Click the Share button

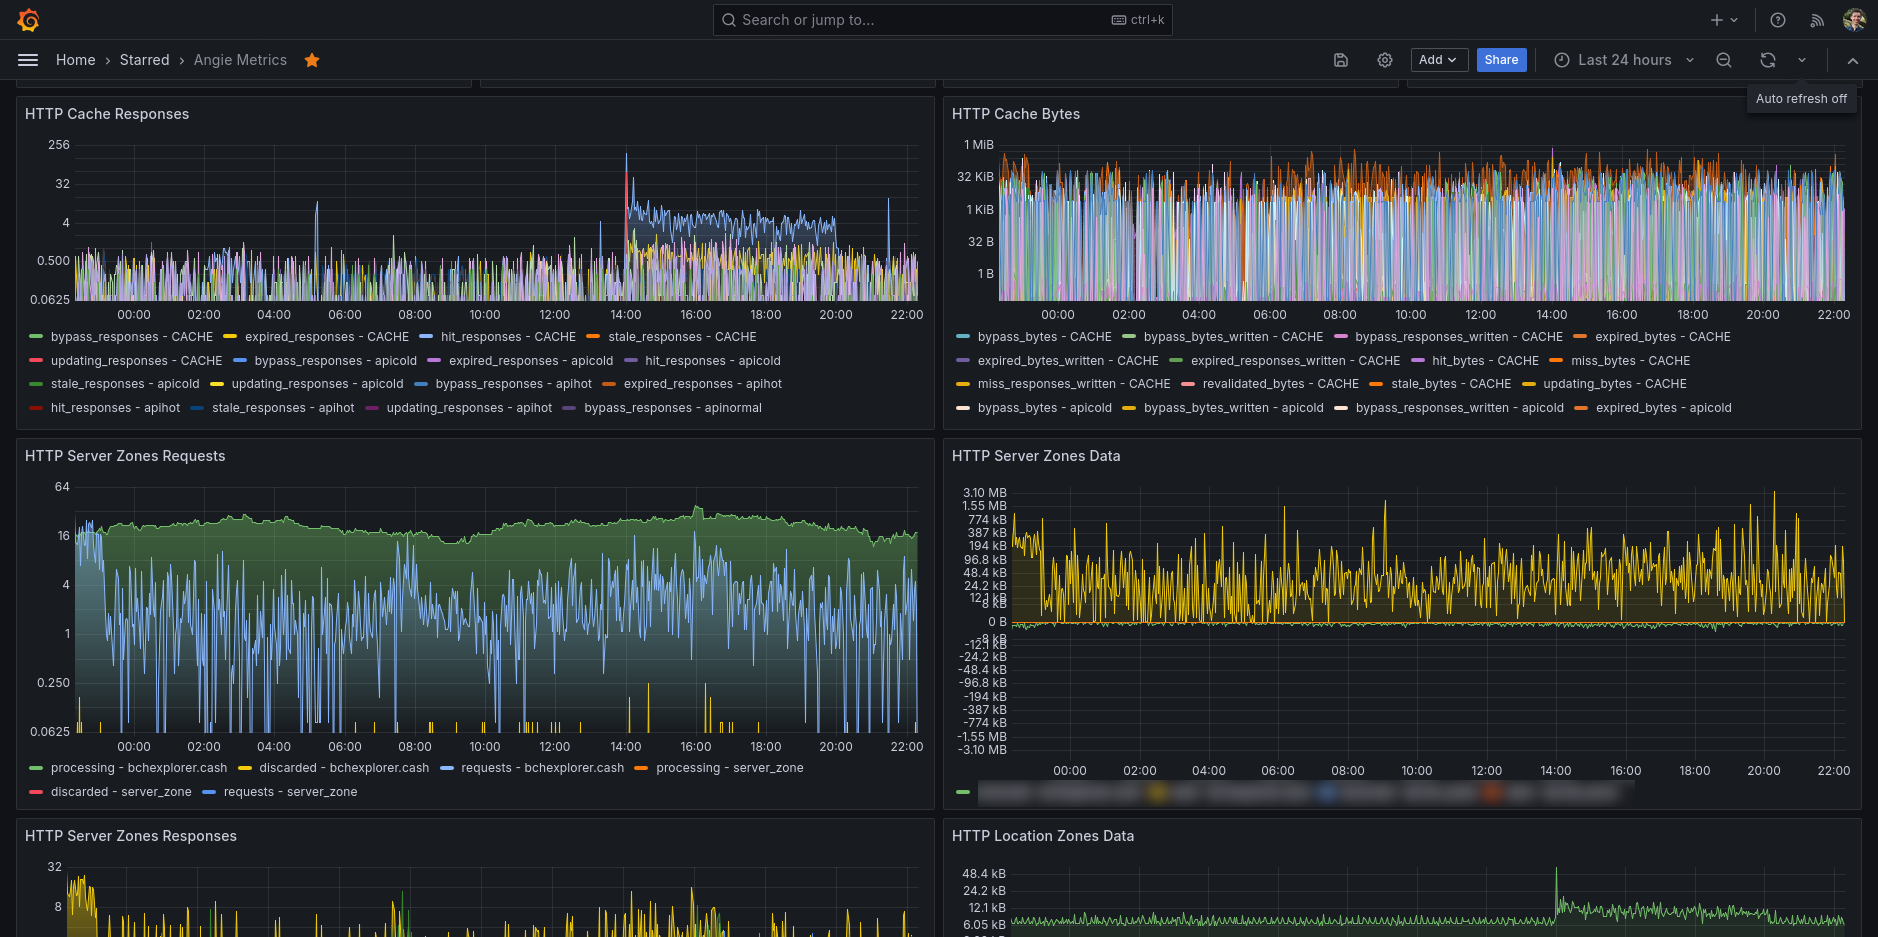pos(1501,60)
